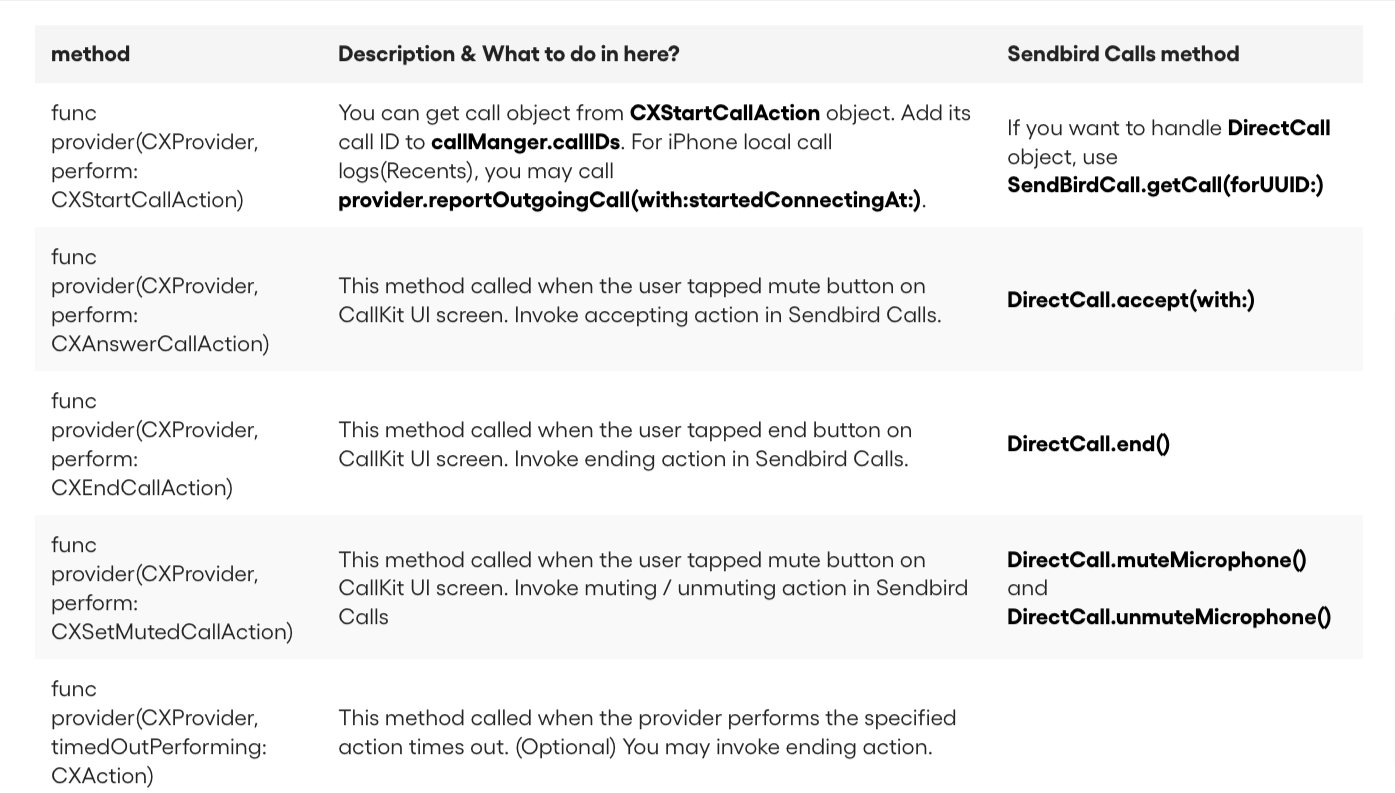Click the "Invoke muting / unmuting action" description
The width and height of the screenshot is (1395, 793).
[x=652, y=588]
